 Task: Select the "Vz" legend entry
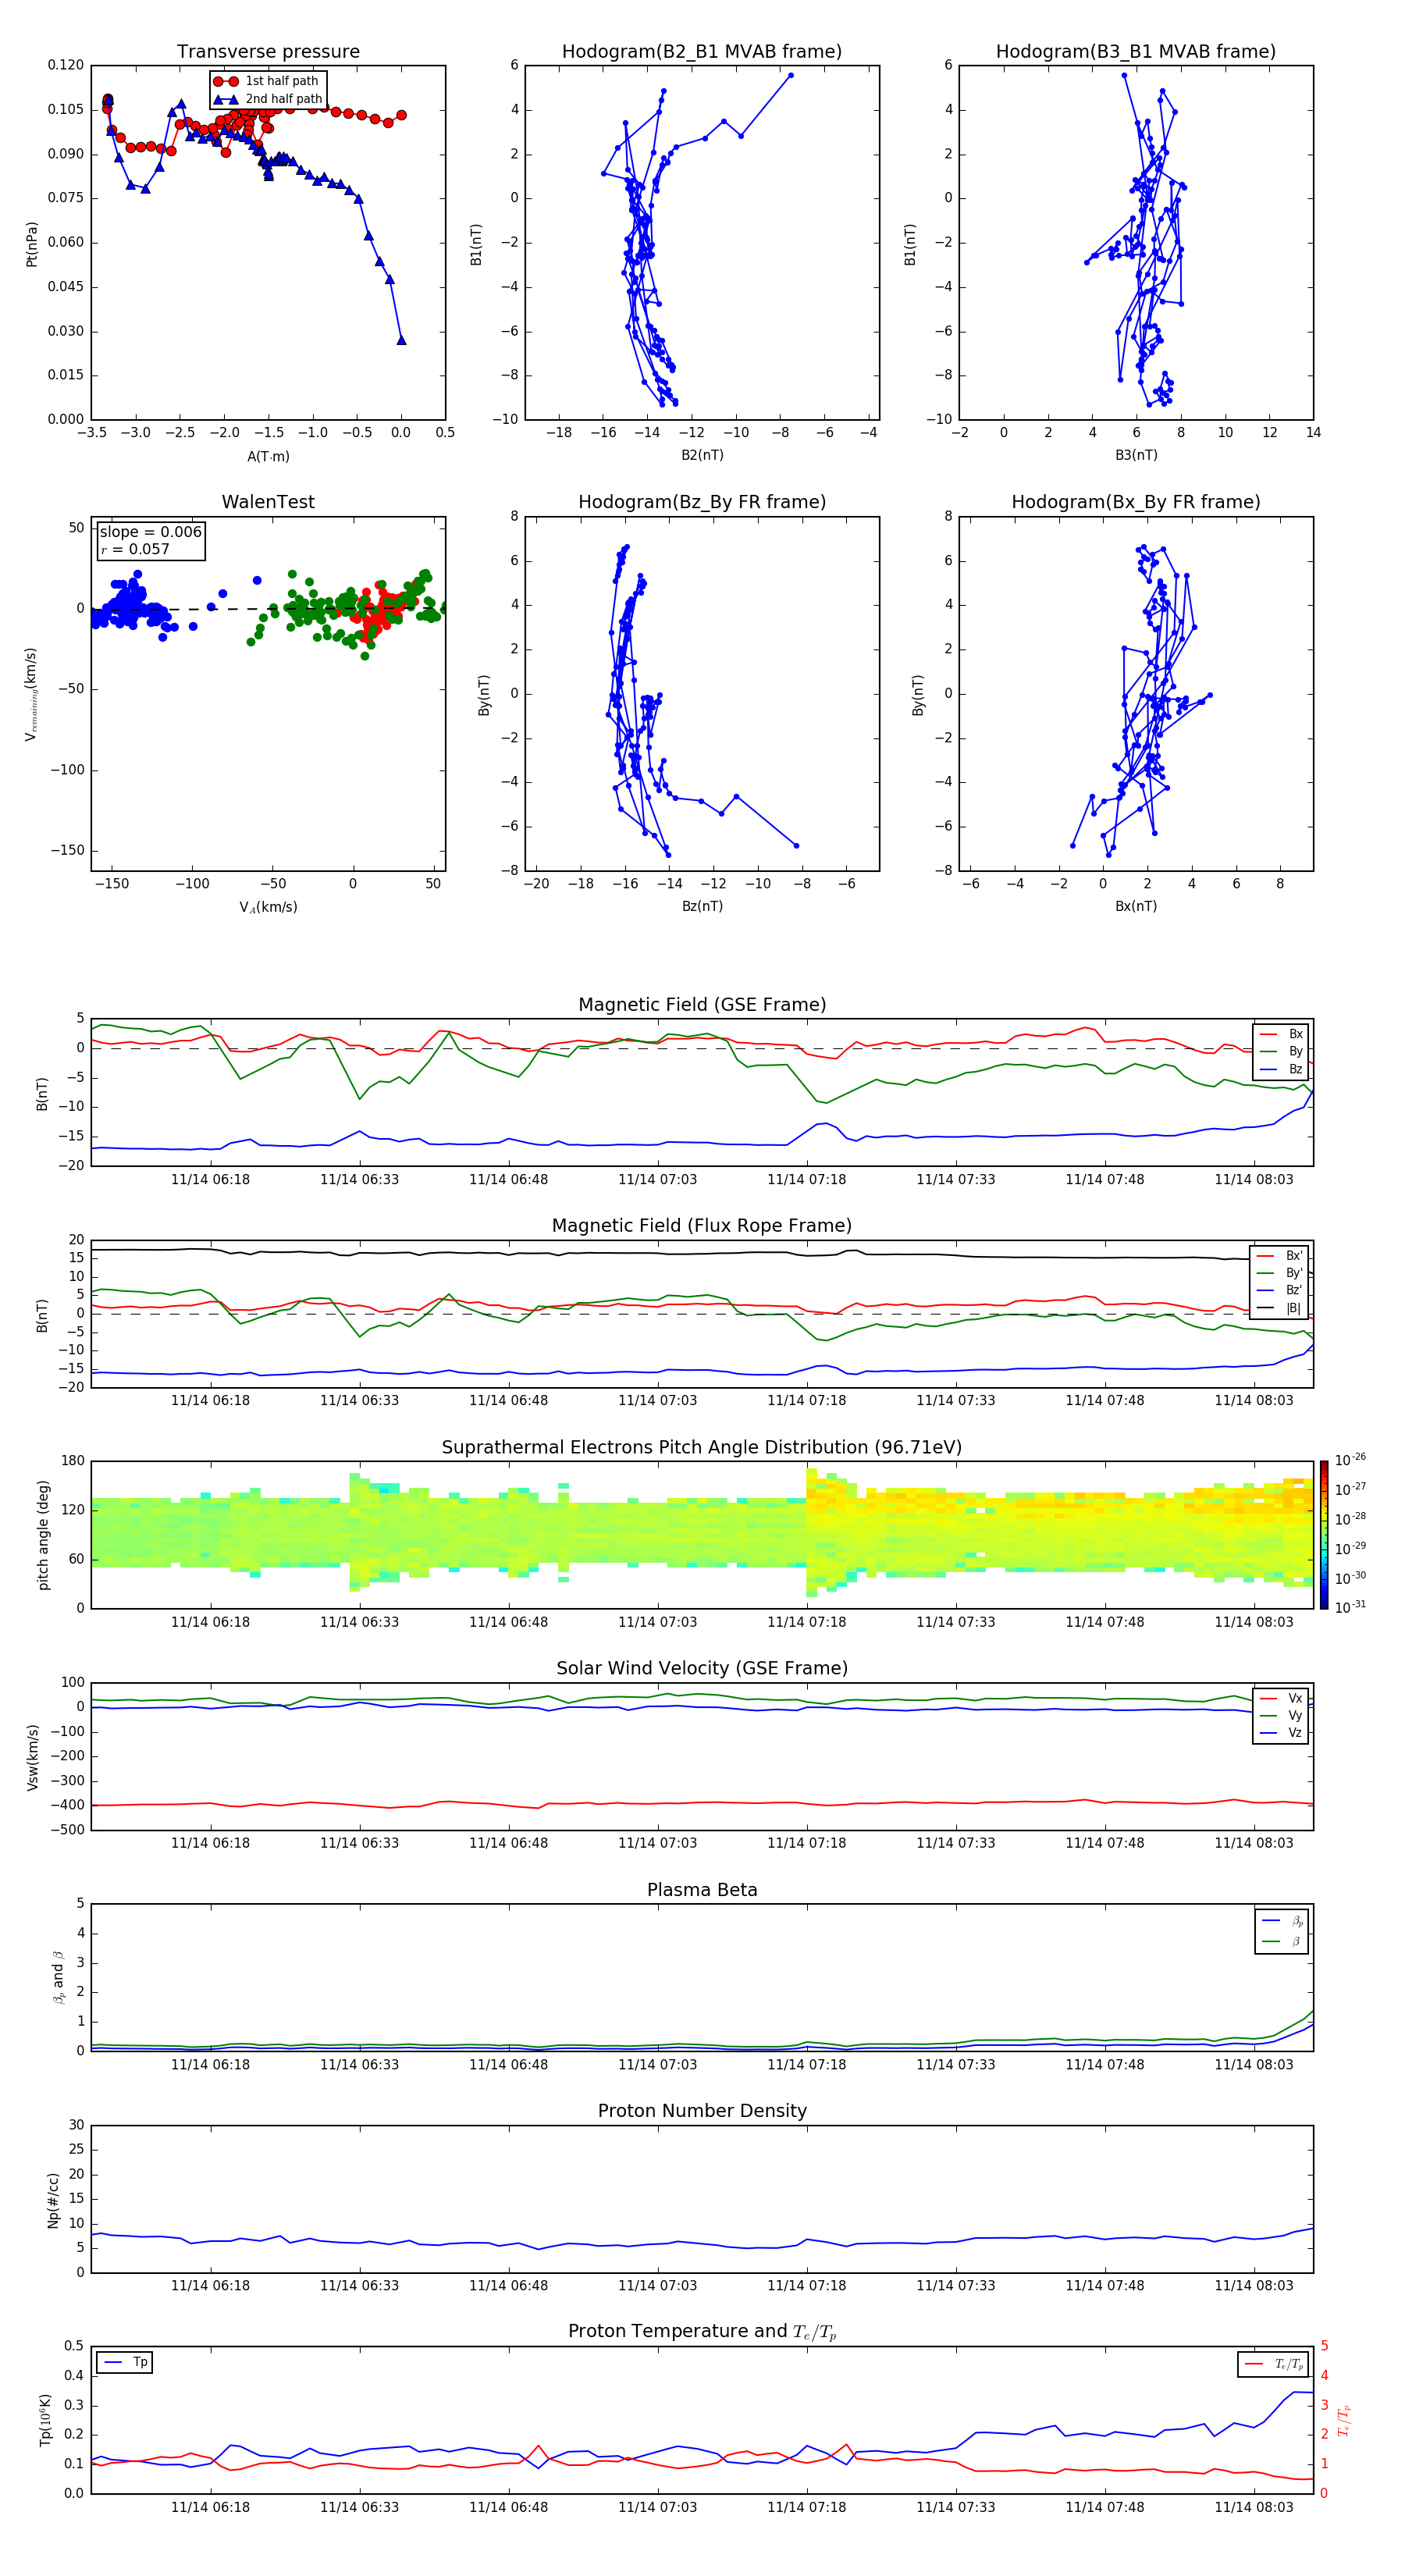[1282, 1733]
